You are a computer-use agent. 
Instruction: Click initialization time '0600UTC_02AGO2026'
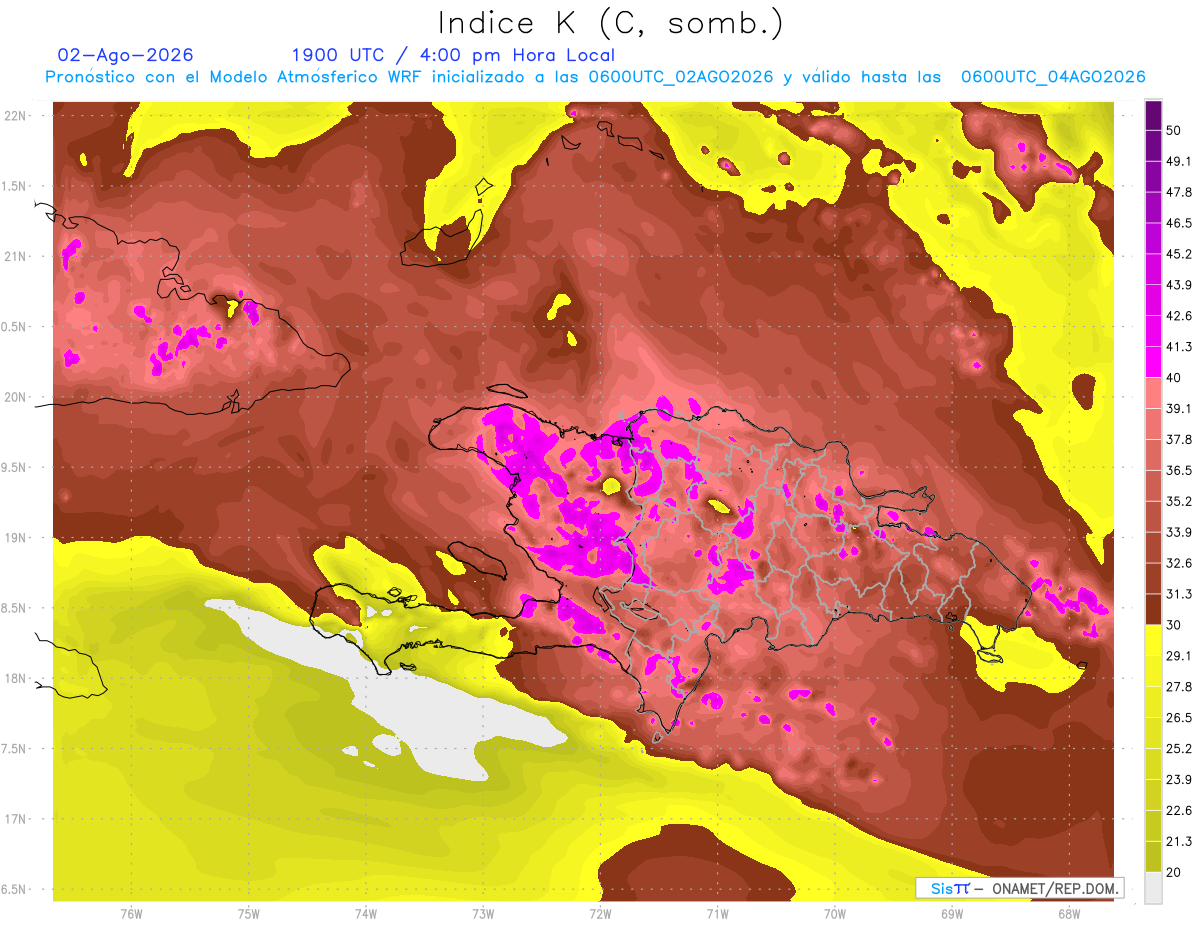pyautogui.click(x=680, y=77)
